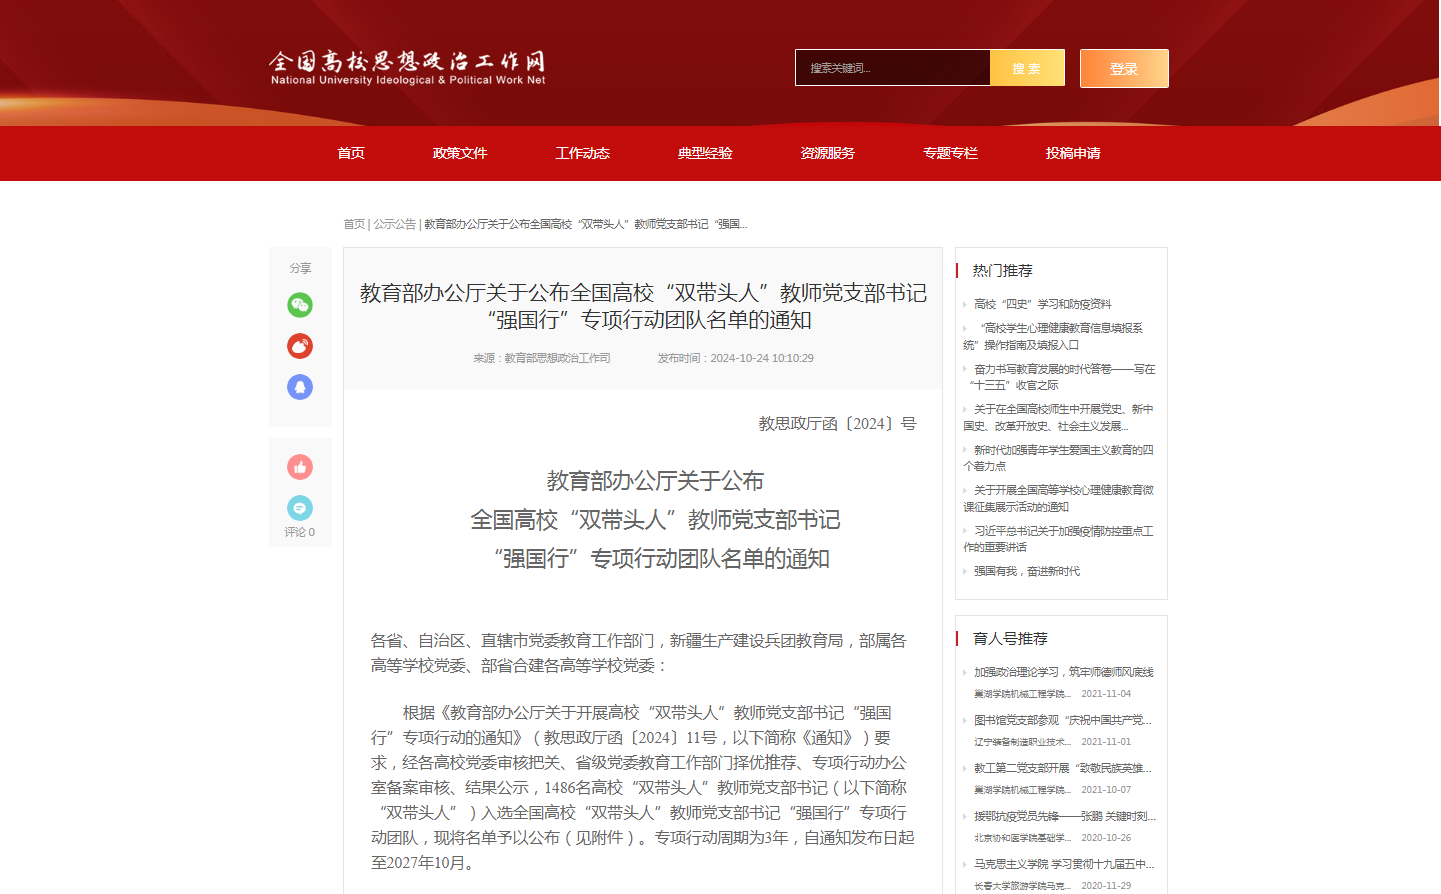1441x894 pixels.
Task: Open the 首页 navigation menu item
Action: pyautogui.click(x=351, y=153)
